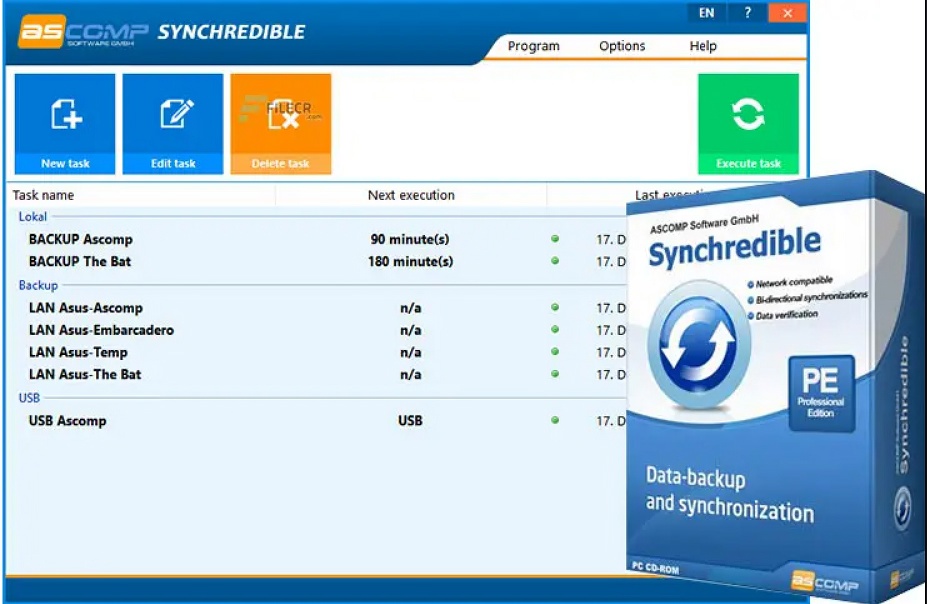Select the BACKUP The Bat task
927x604 pixels.
point(80,261)
